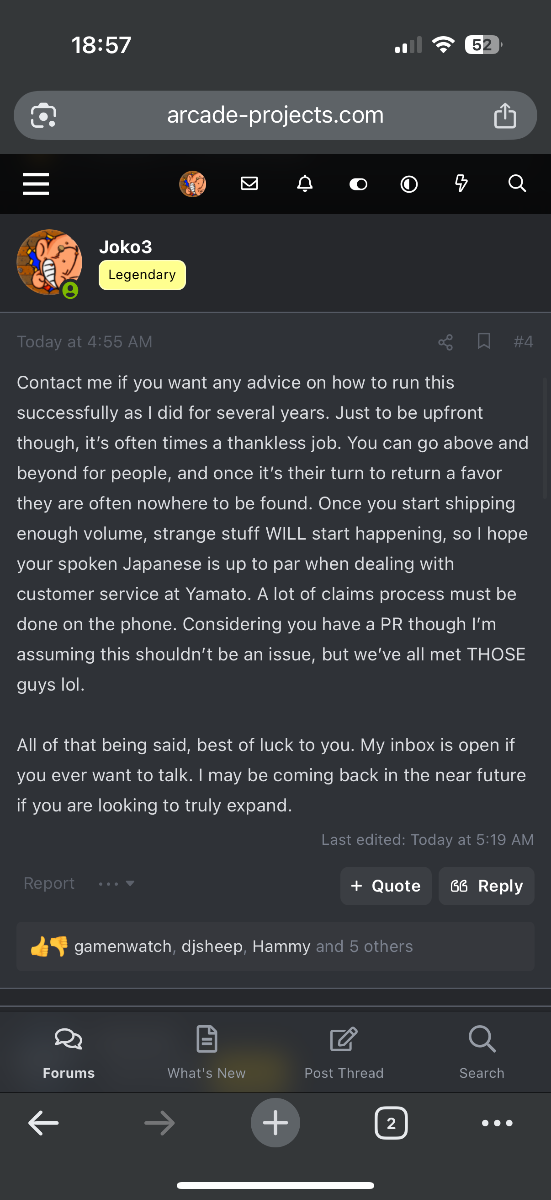Image resolution: width=551 pixels, height=1200 pixels.
Task: Open the hamburger navigation menu
Action: 36,183
